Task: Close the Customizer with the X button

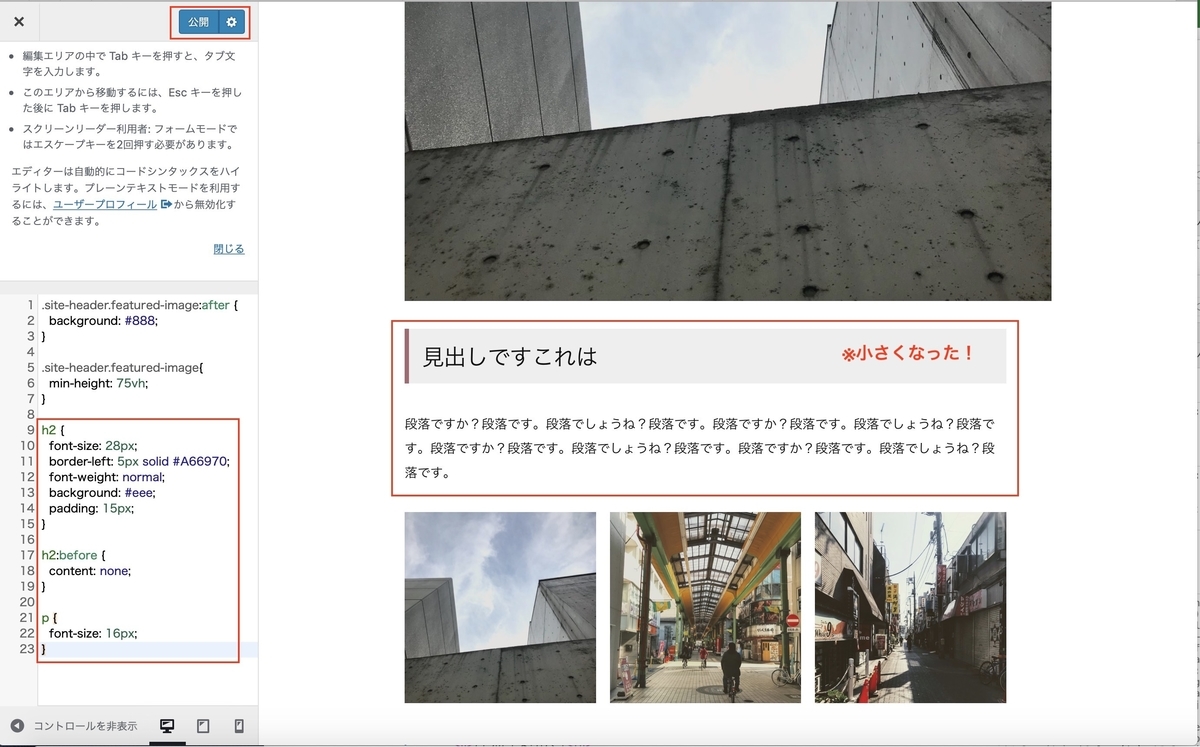Action: [19, 21]
